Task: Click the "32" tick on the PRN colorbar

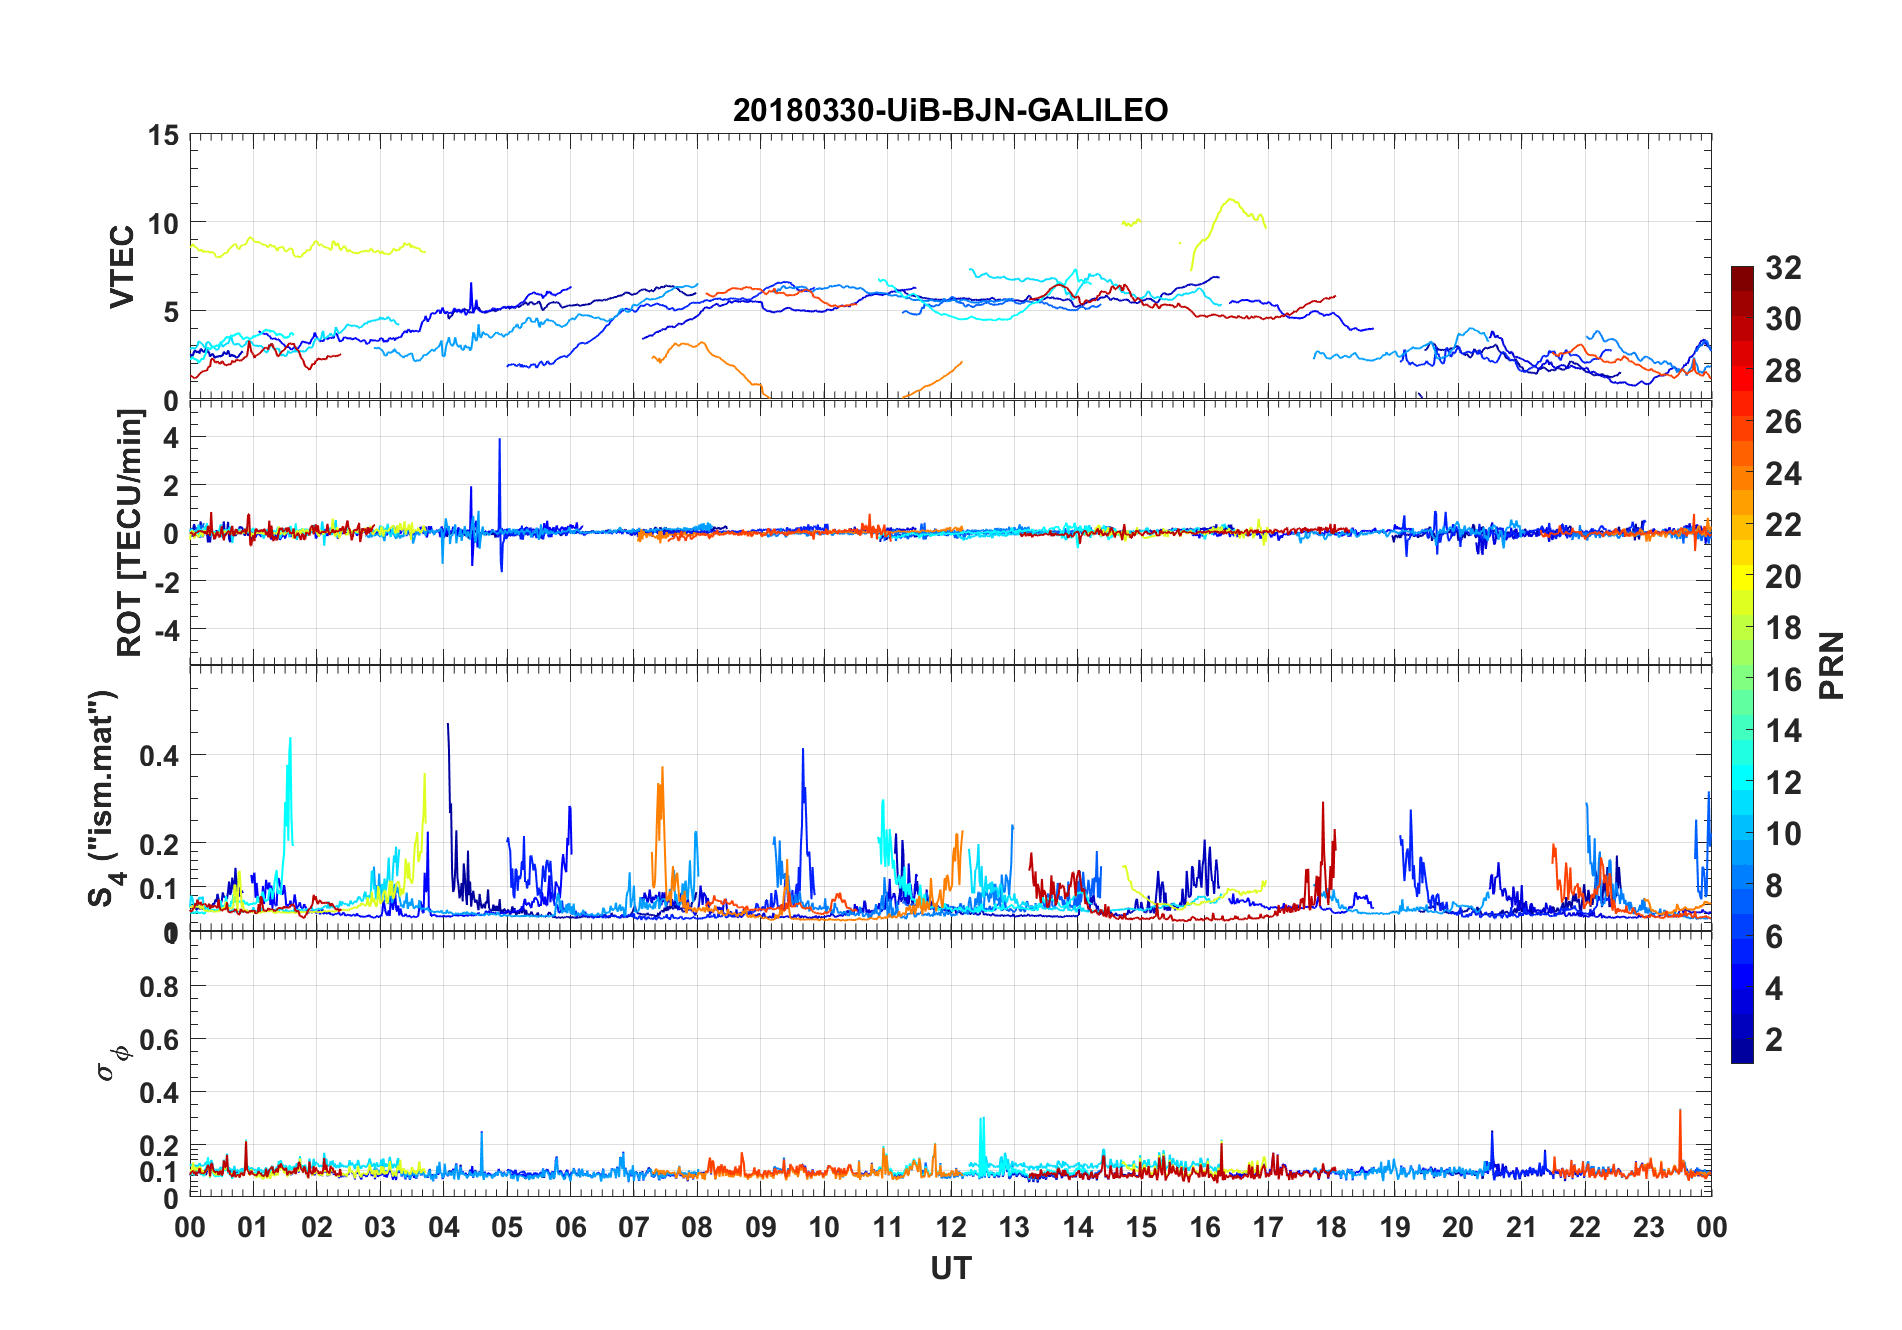Action: click(1783, 268)
